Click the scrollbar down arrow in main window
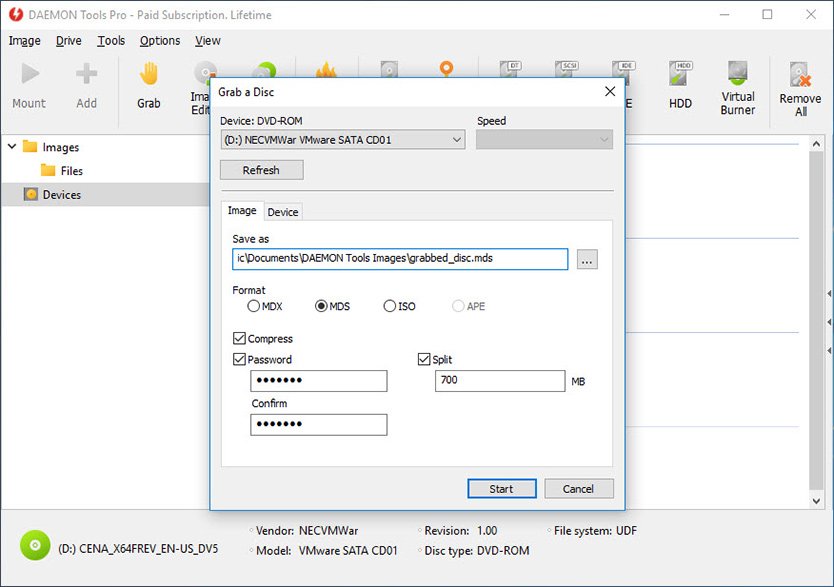This screenshot has width=834, height=587. point(816,501)
